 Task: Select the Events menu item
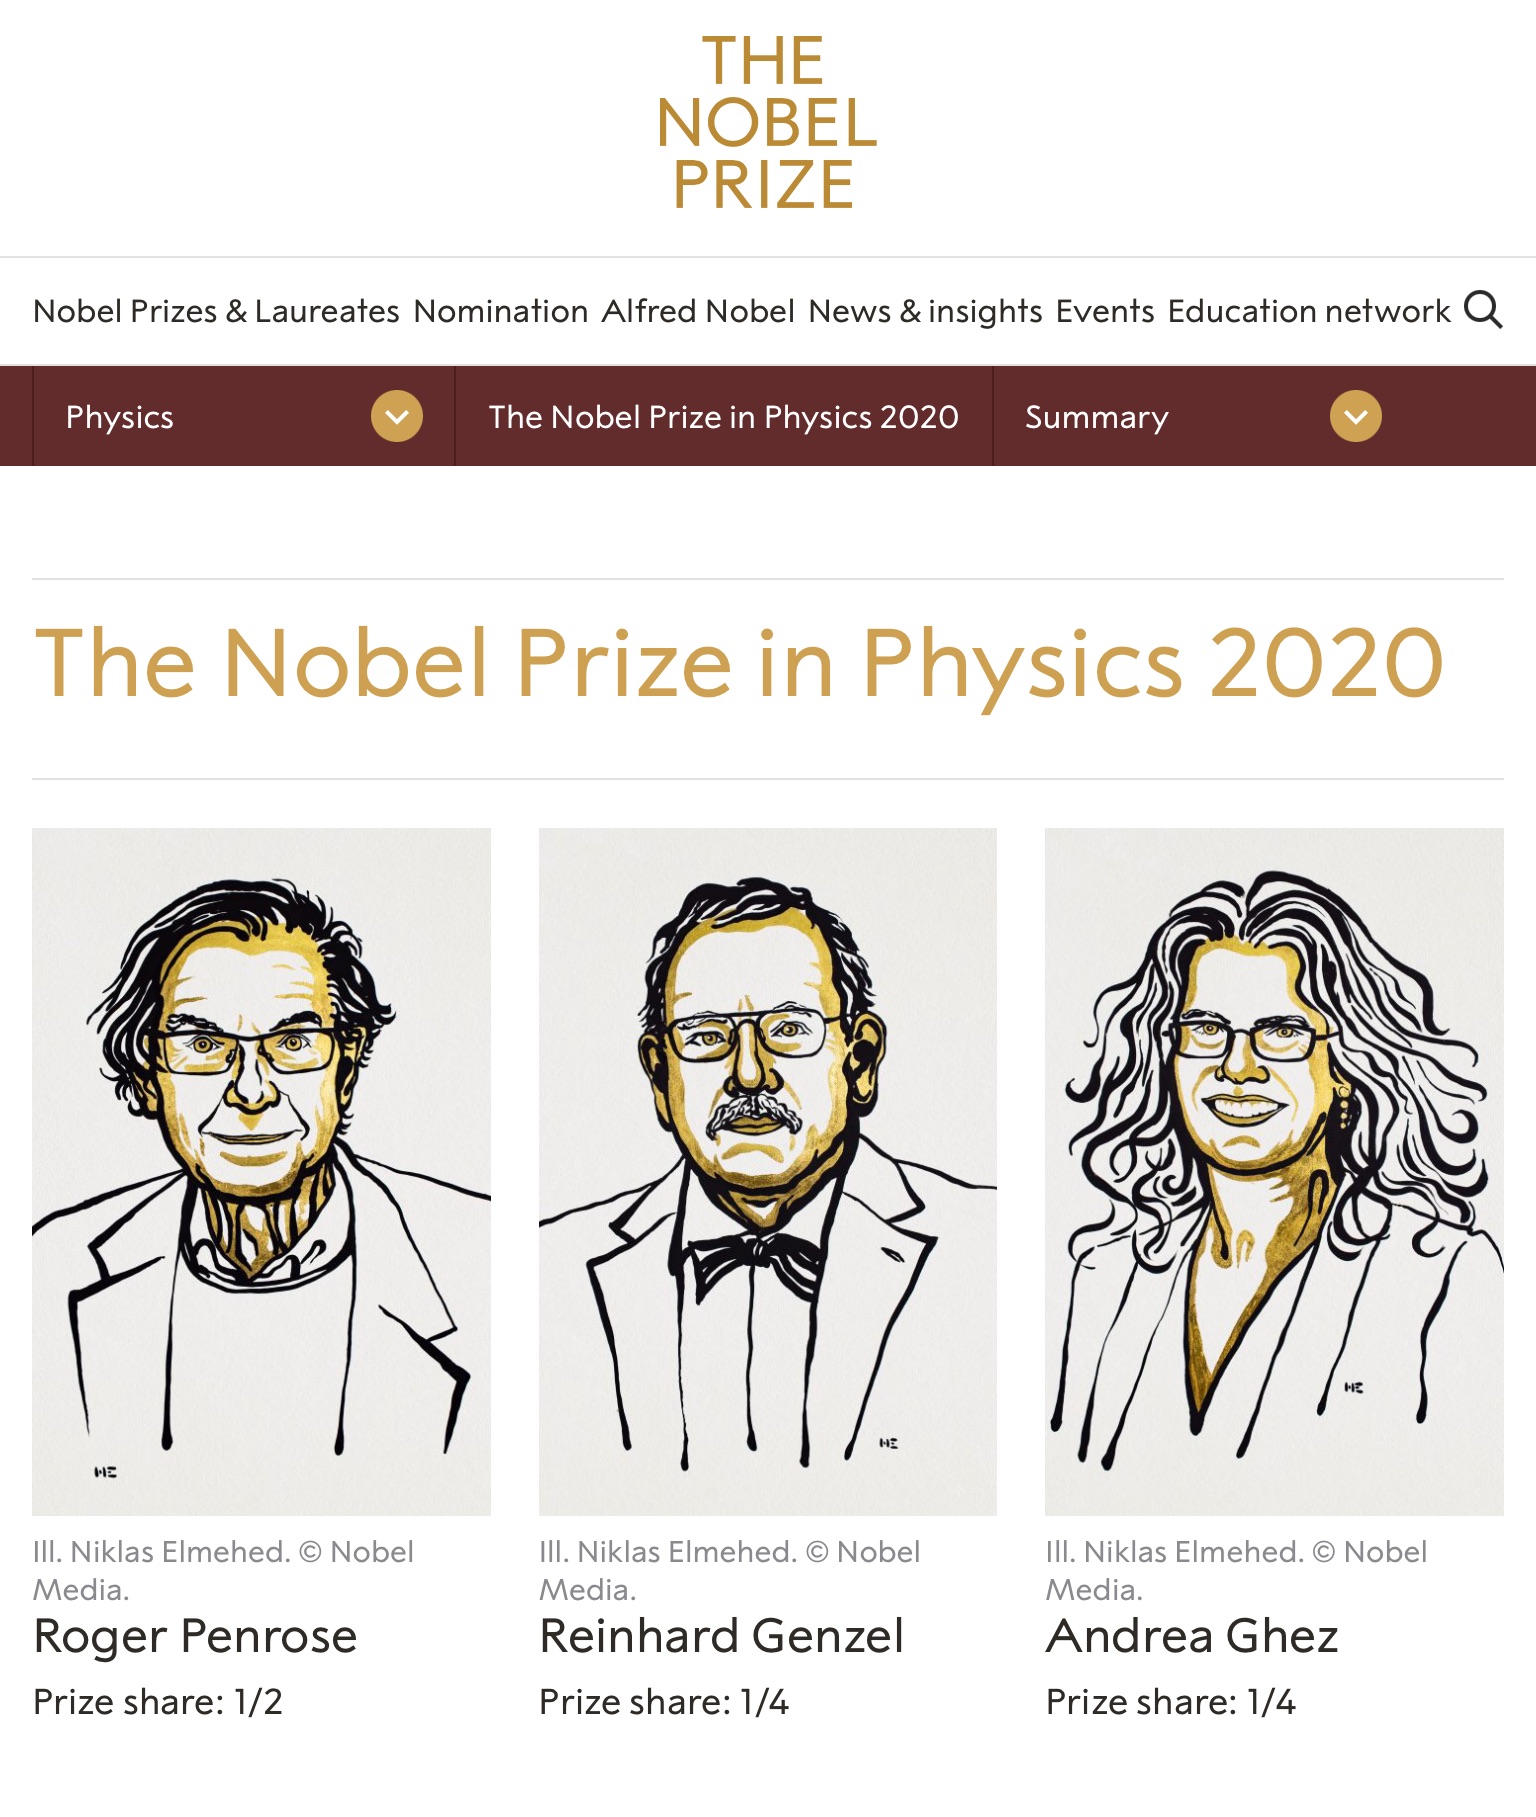[1105, 311]
